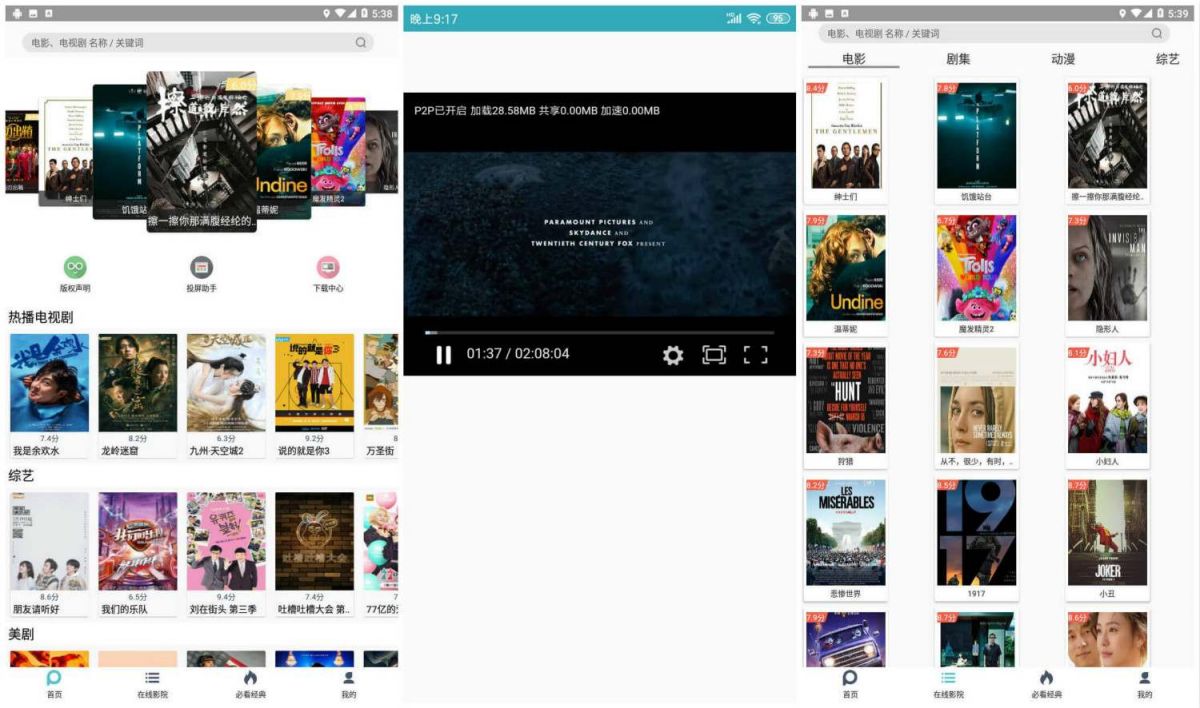Screen dimensions: 1200x708
Task: Select 我的 in the home screen bottom bar
Action: pos(348,684)
